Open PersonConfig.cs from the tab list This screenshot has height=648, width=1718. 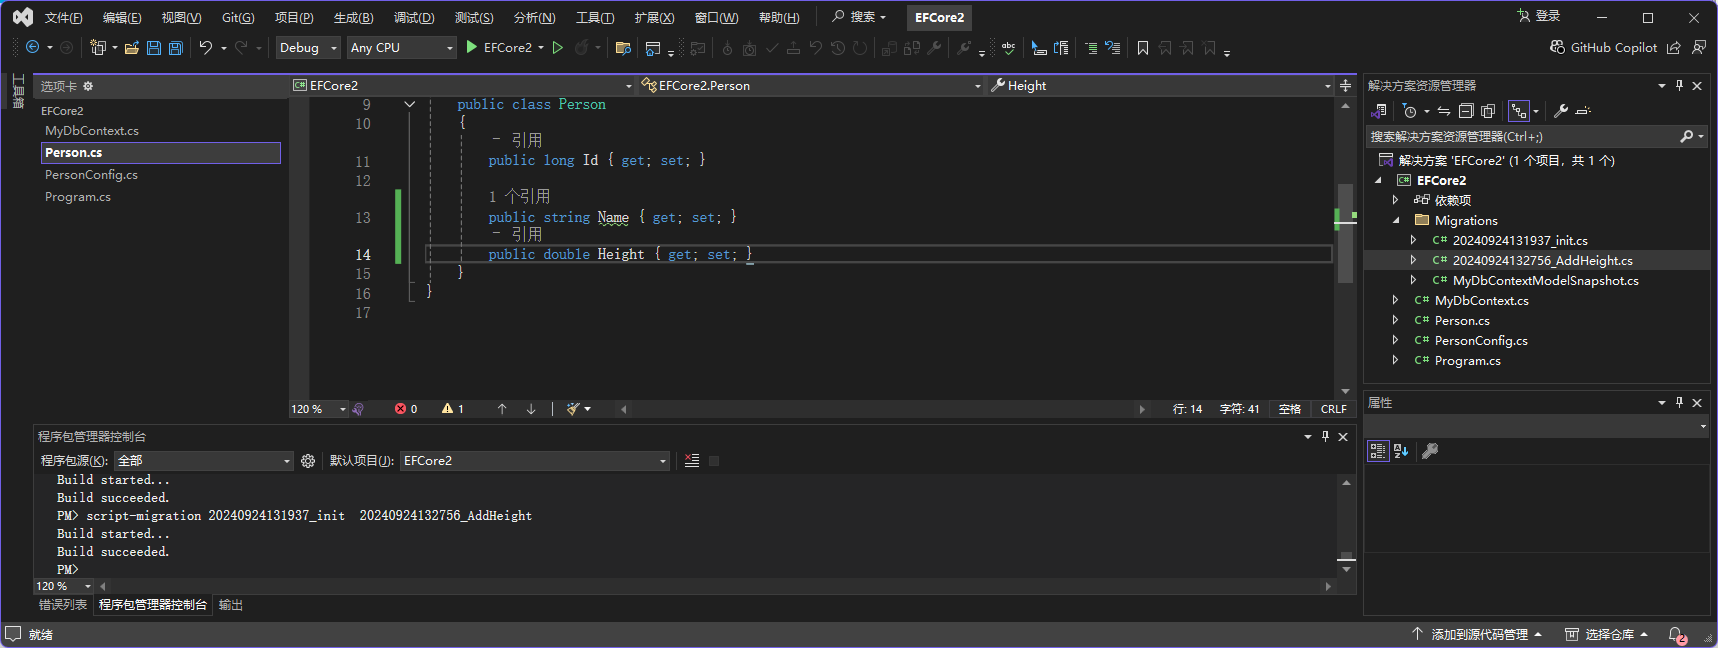click(x=91, y=175)
